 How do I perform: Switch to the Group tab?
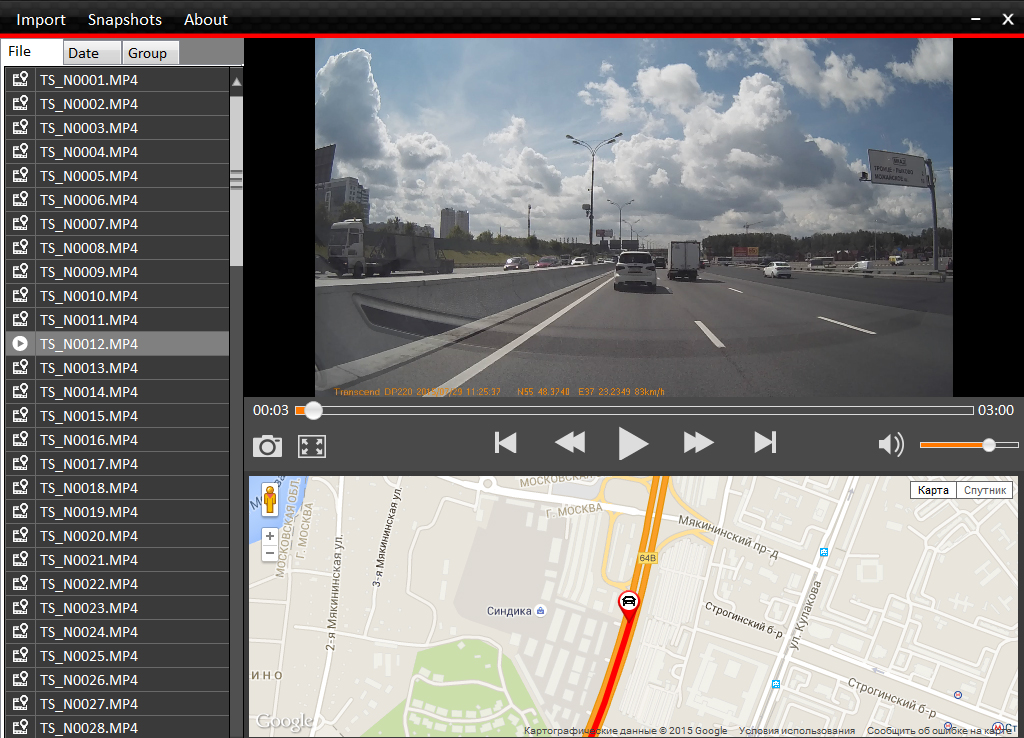tap(150, 53)
